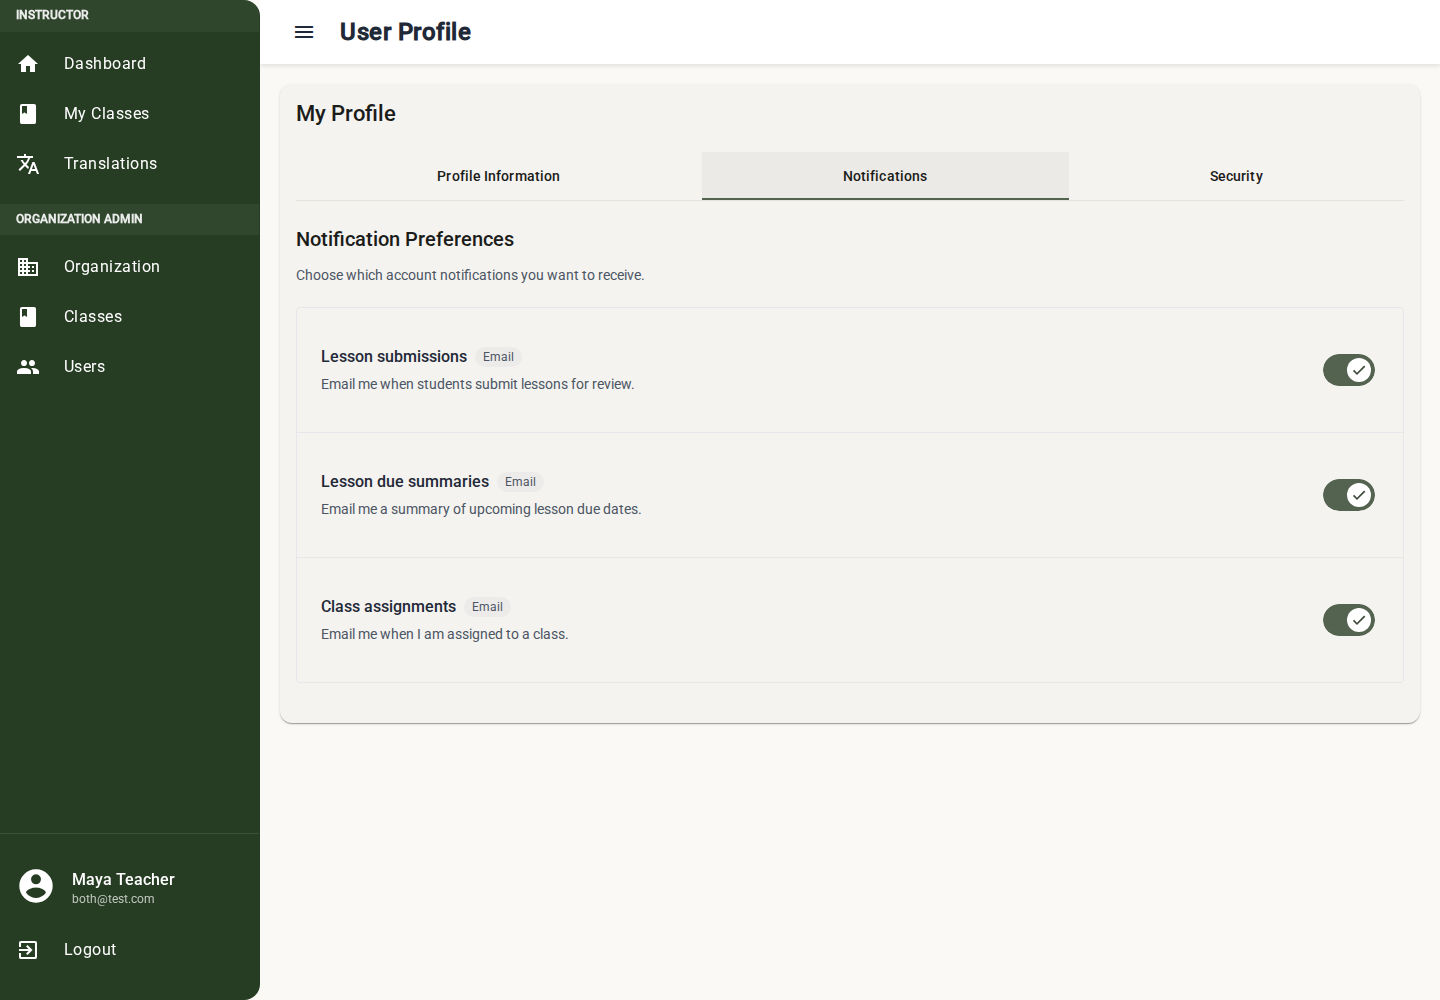This screenshot has height=1000, width=1440.
Task: Click the Logout link
Action: pos(130,950)
